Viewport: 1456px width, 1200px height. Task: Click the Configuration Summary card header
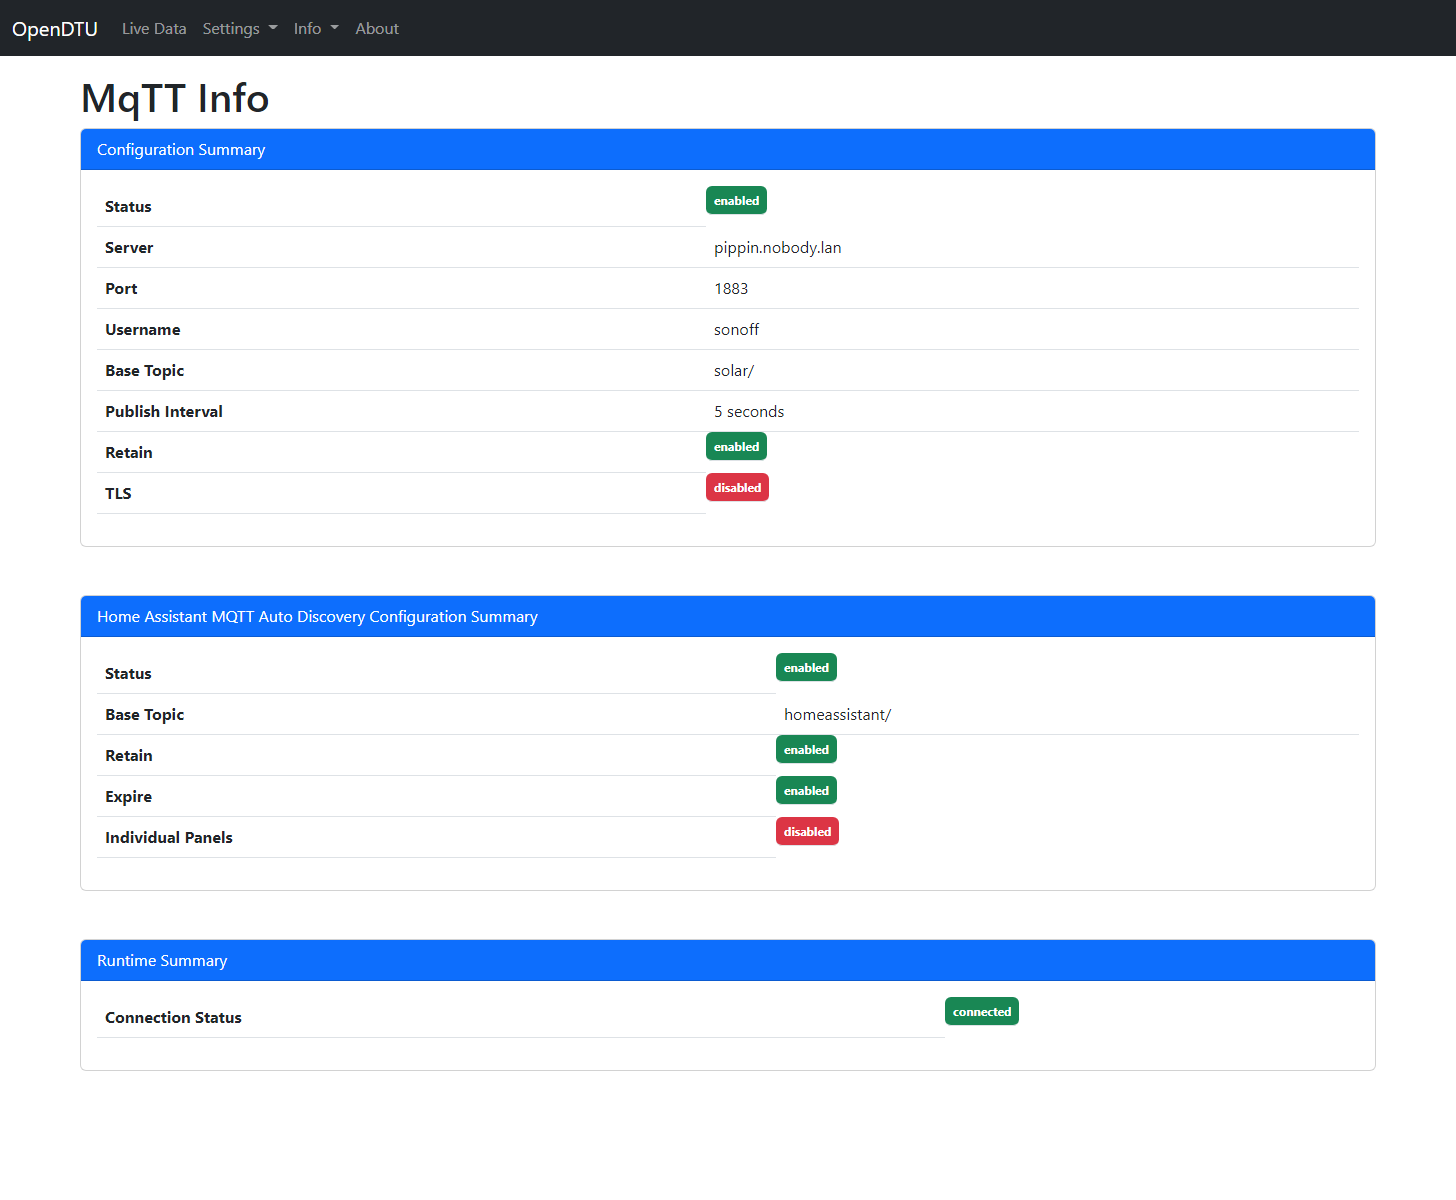pos(181,150)
